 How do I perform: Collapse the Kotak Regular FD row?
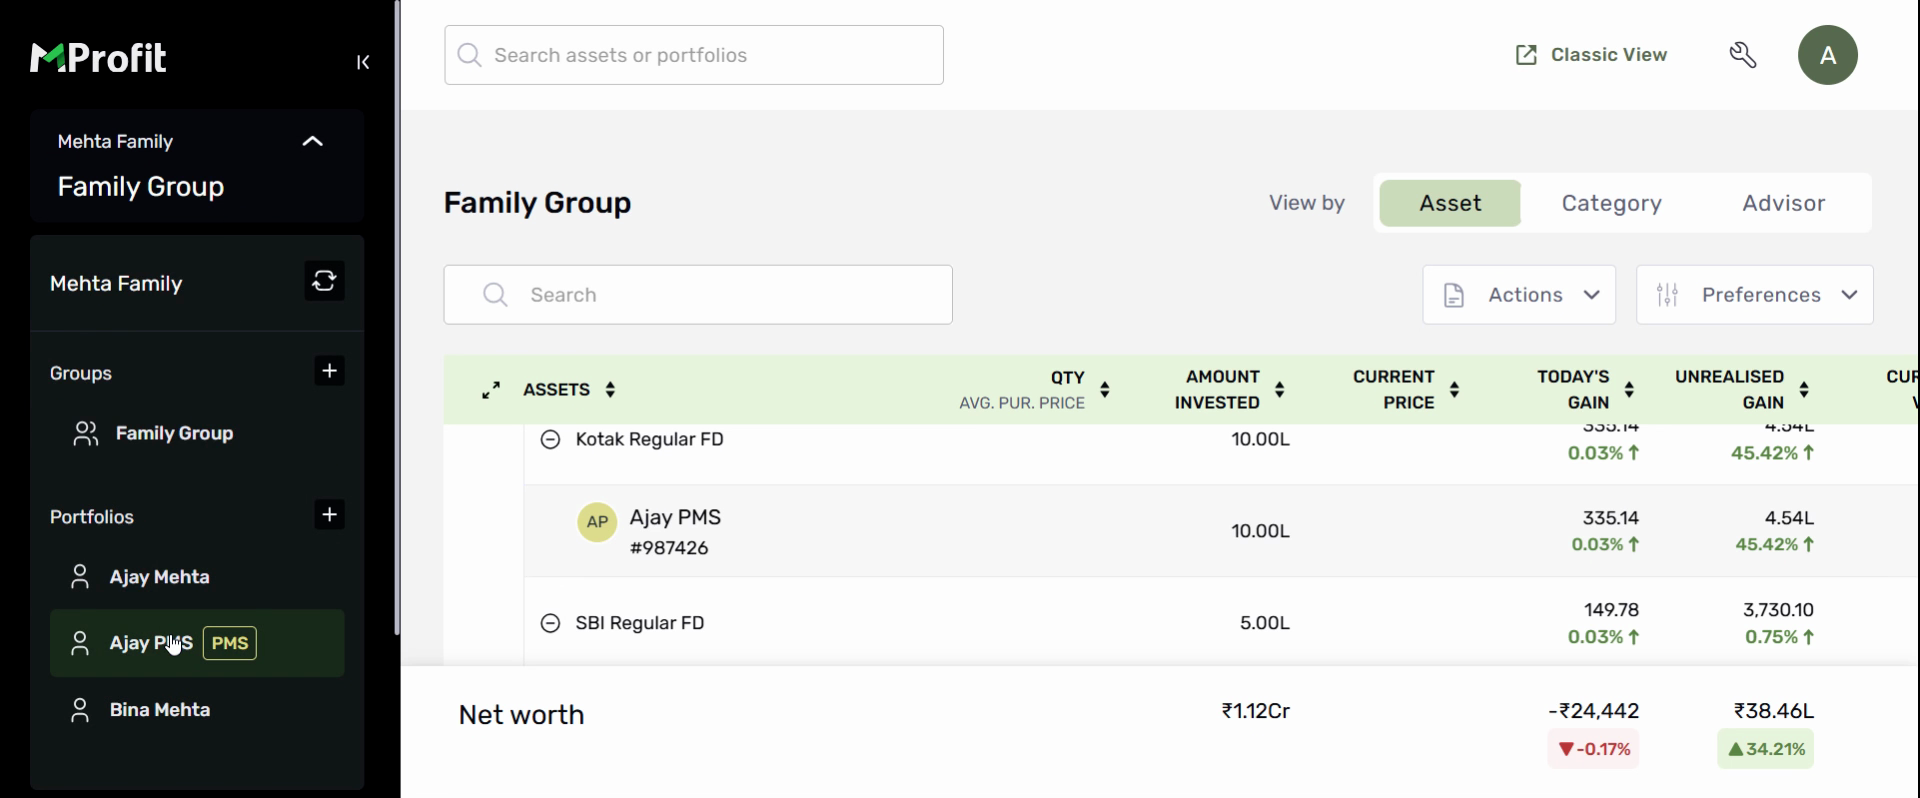click(x=550, y=439)
